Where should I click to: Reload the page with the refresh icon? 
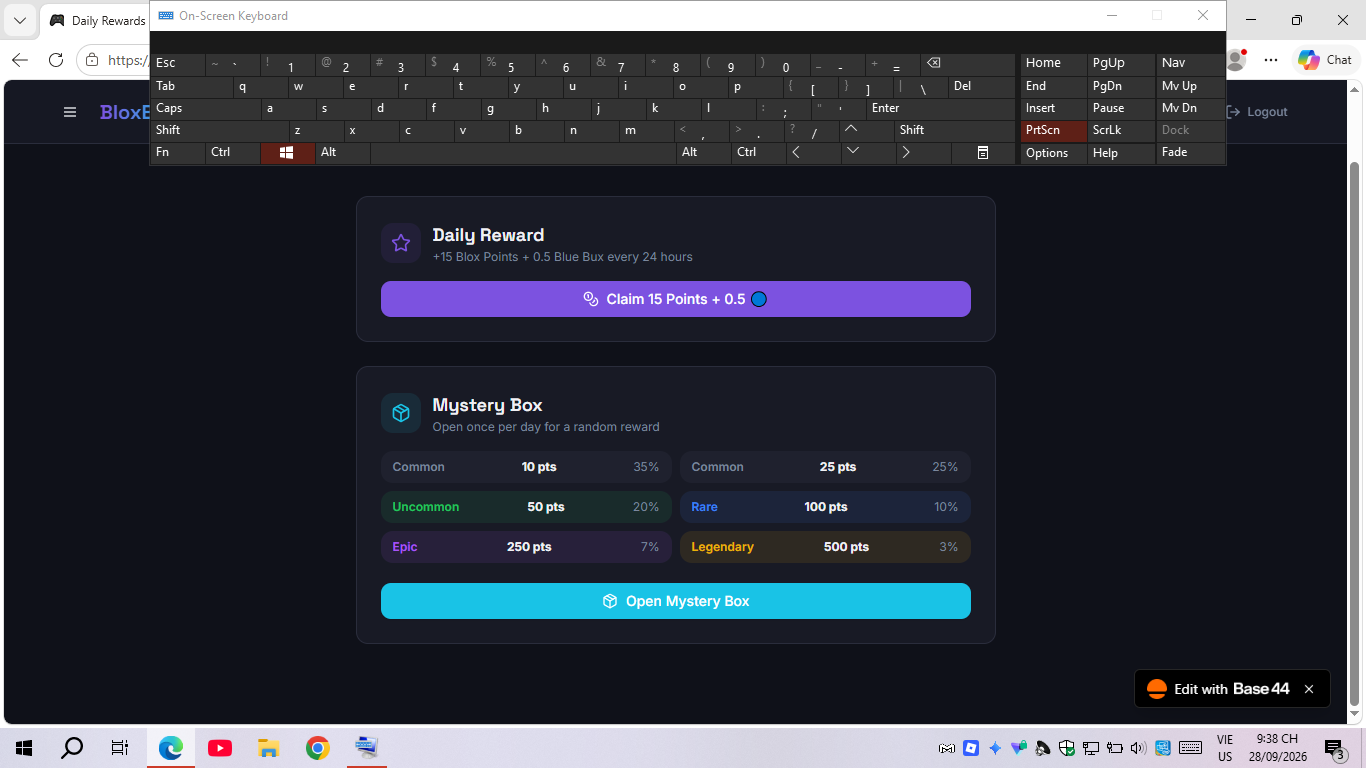56,60
